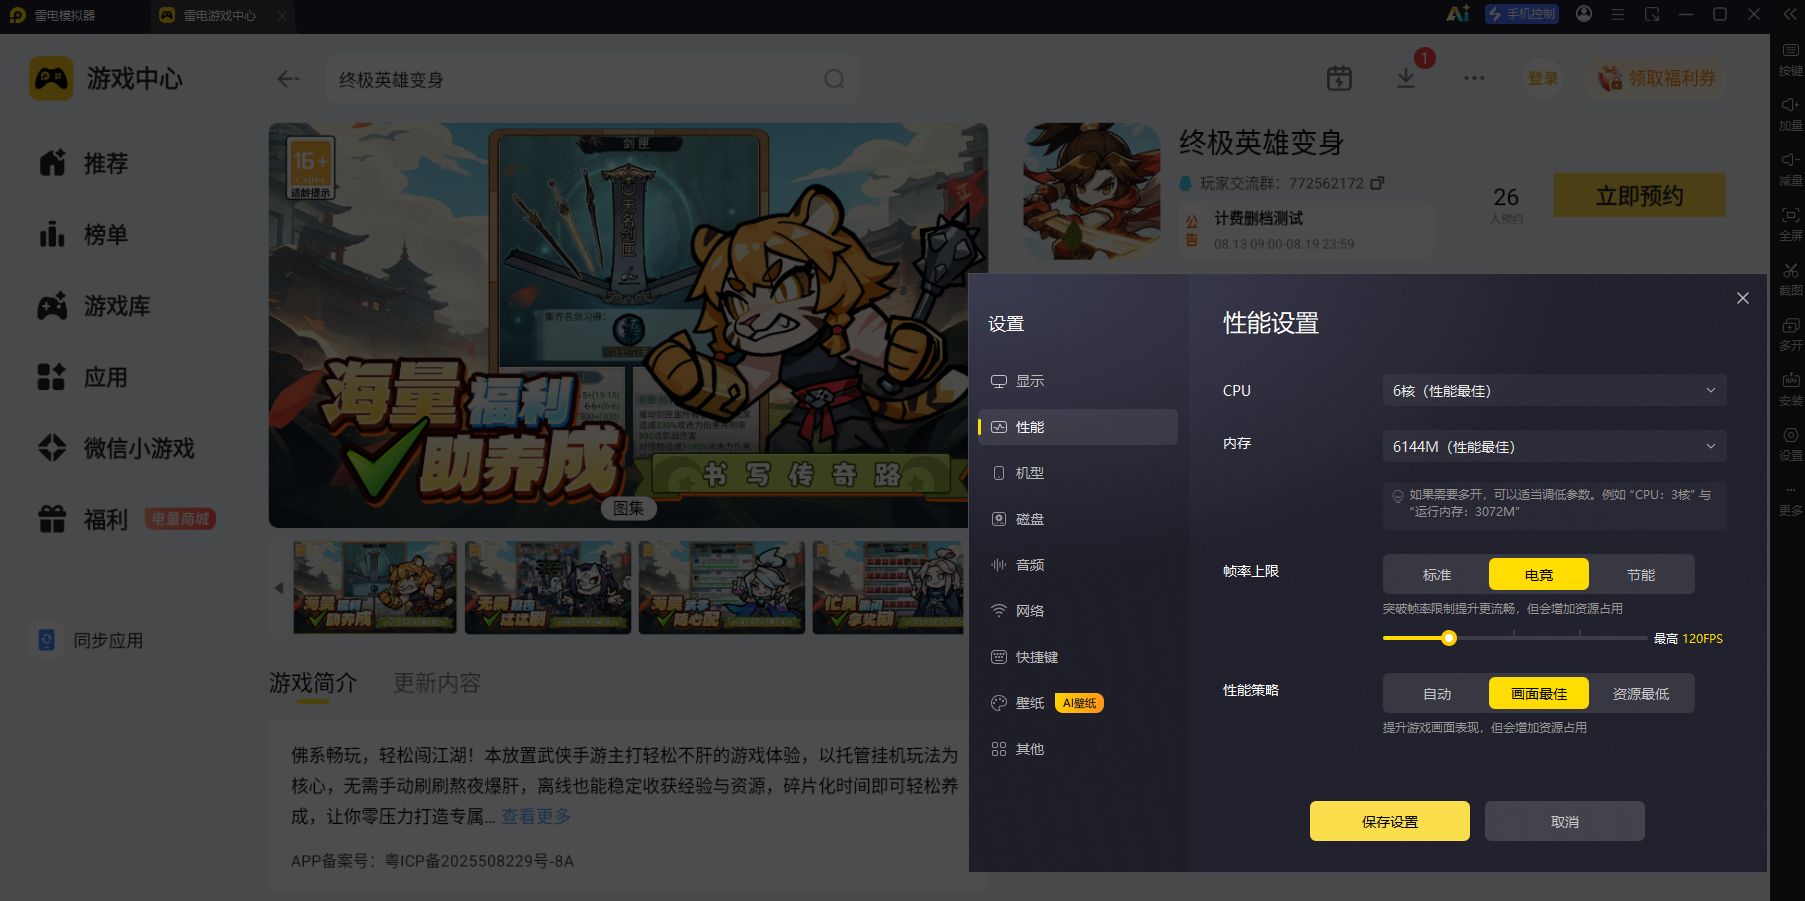Open the first gallery thumbnail 海量福利助养成
Viewport: 1805px width, 901px height.
[x=375, y=588]
